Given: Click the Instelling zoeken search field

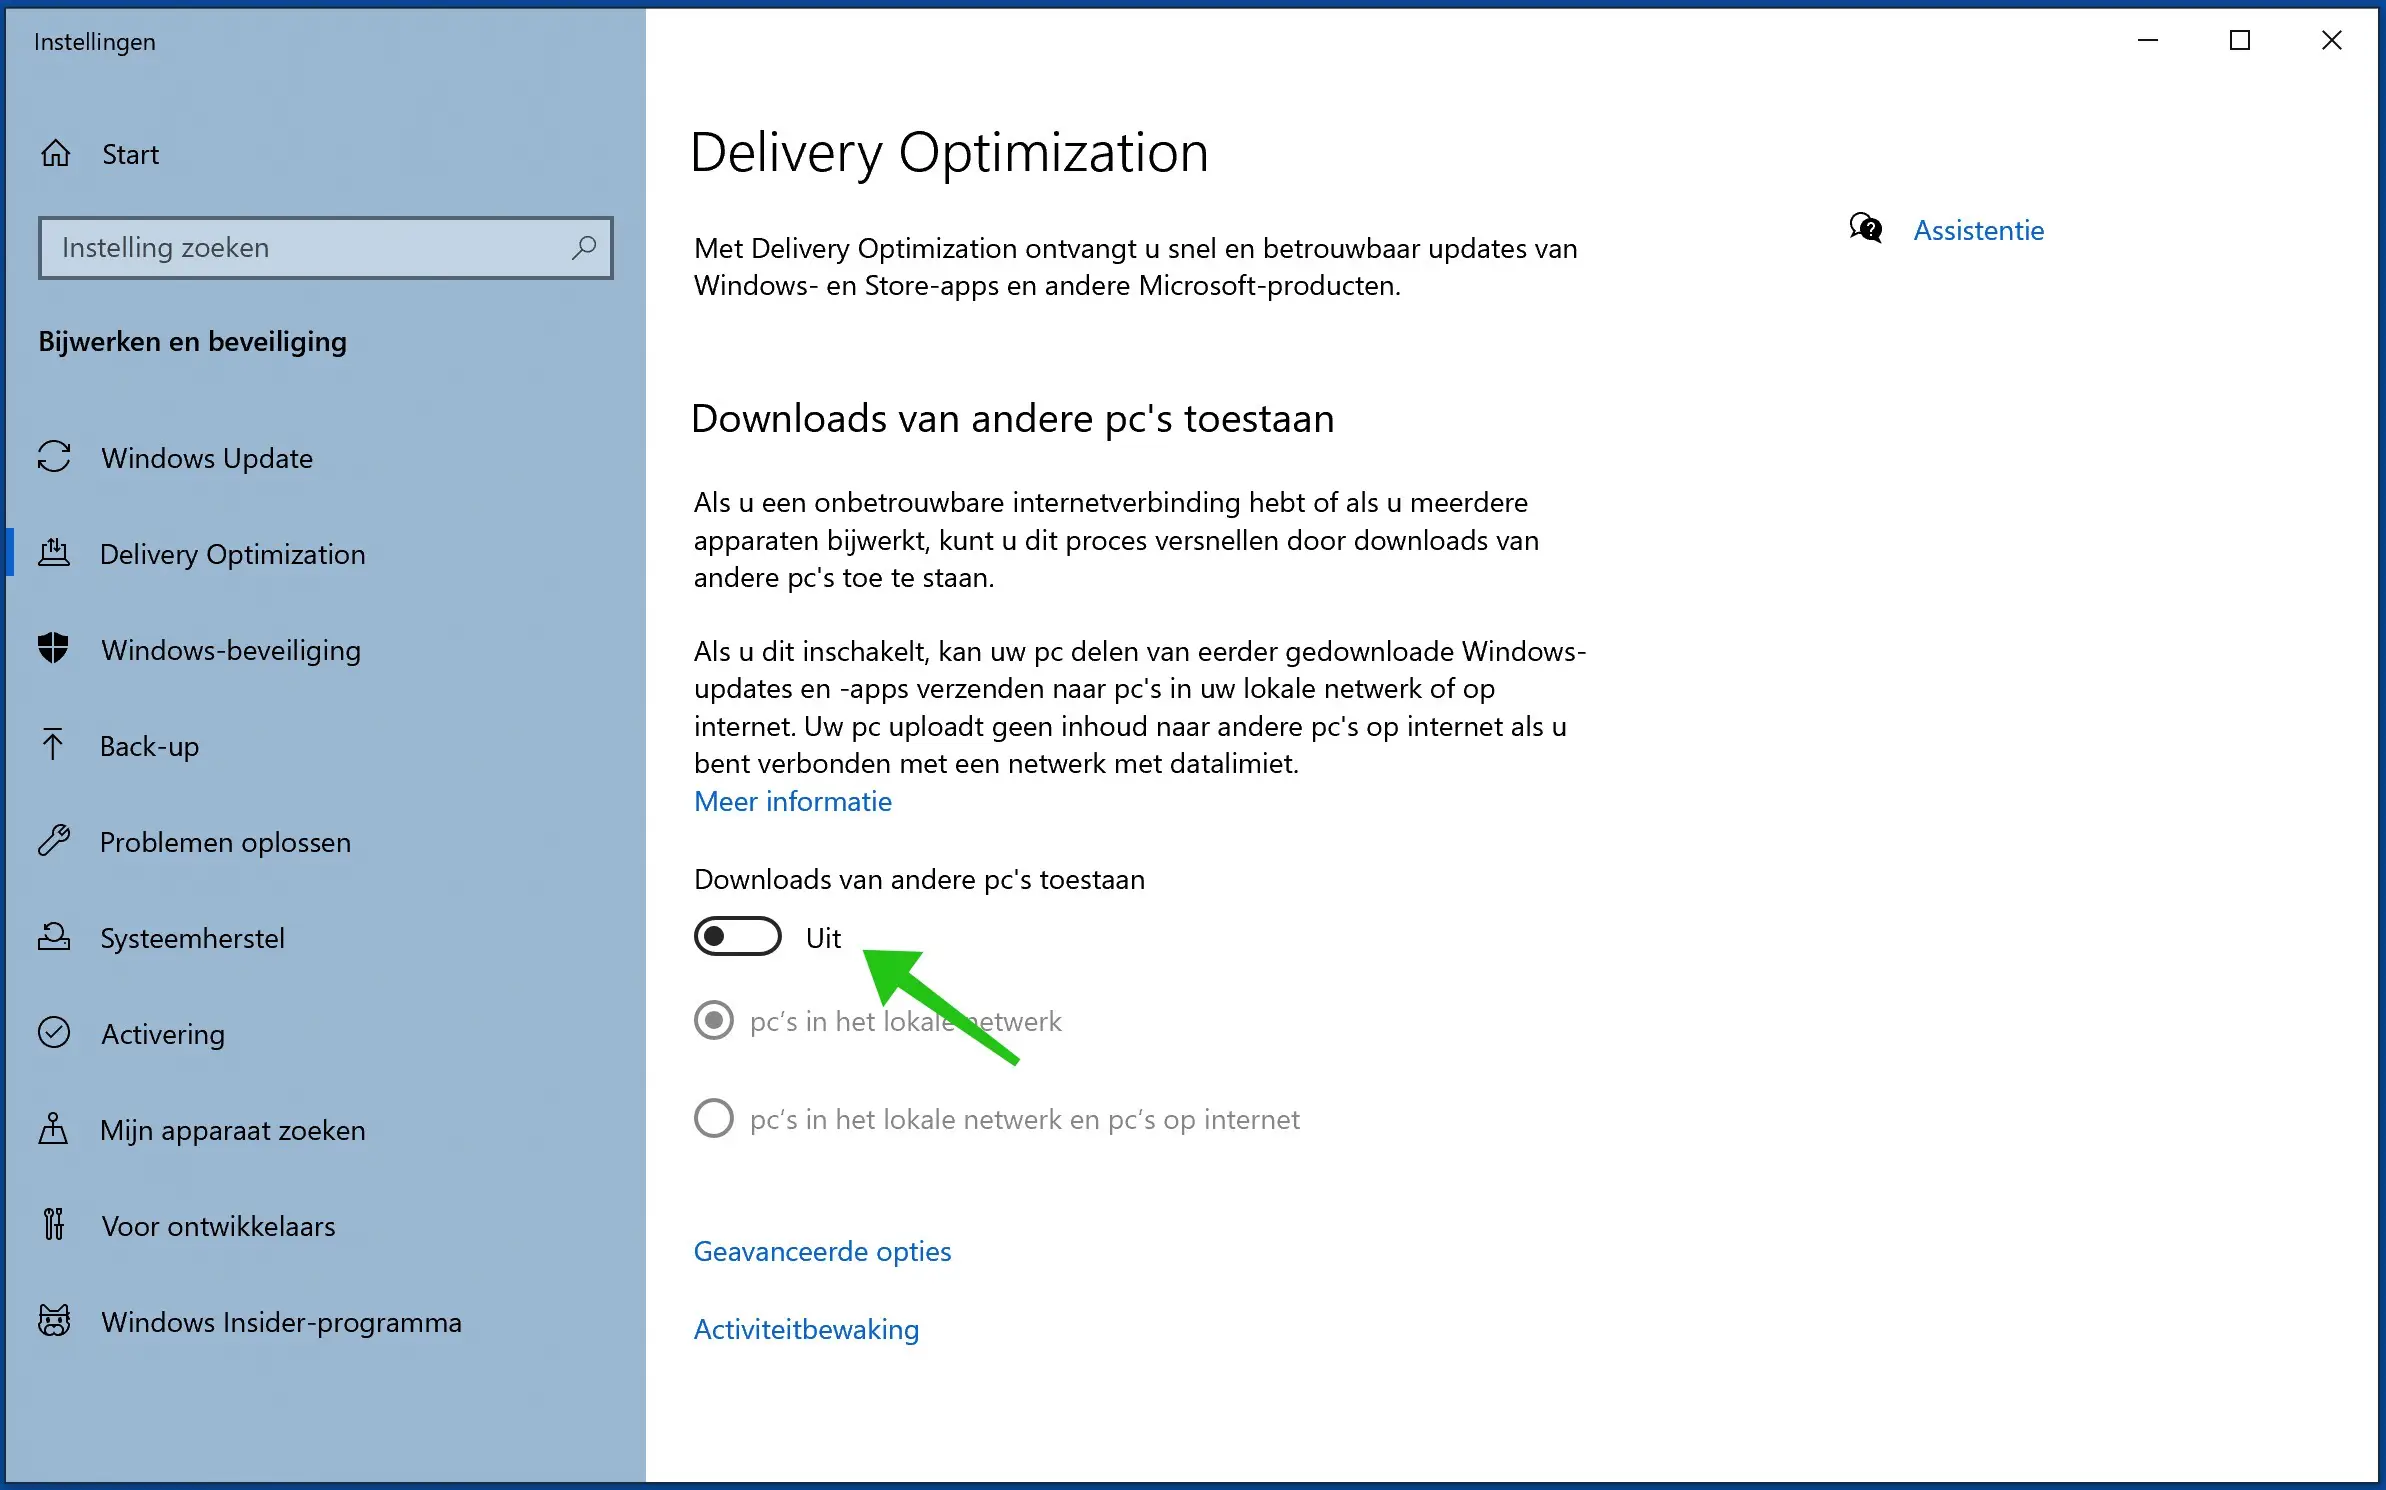Looking at the screenshot, I should click(x=325, y=247).
